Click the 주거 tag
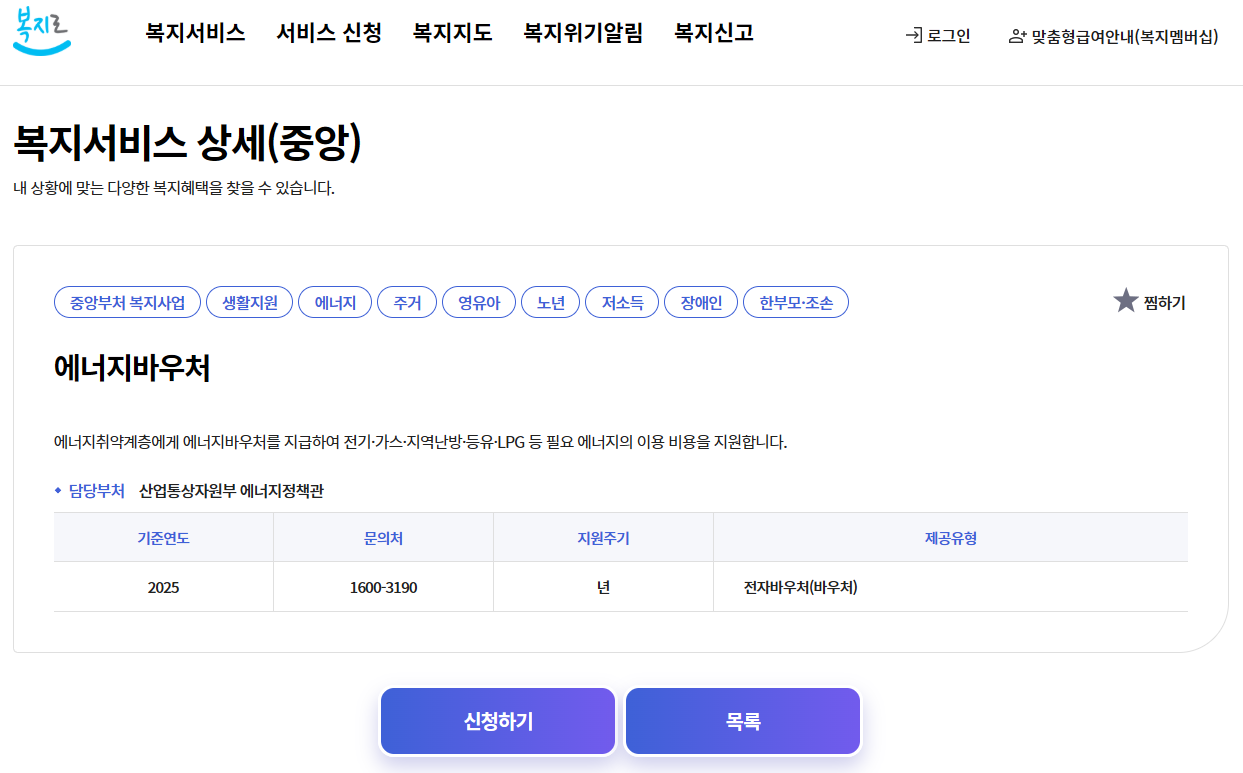The image size is (1243, 773). click(407, 303)
